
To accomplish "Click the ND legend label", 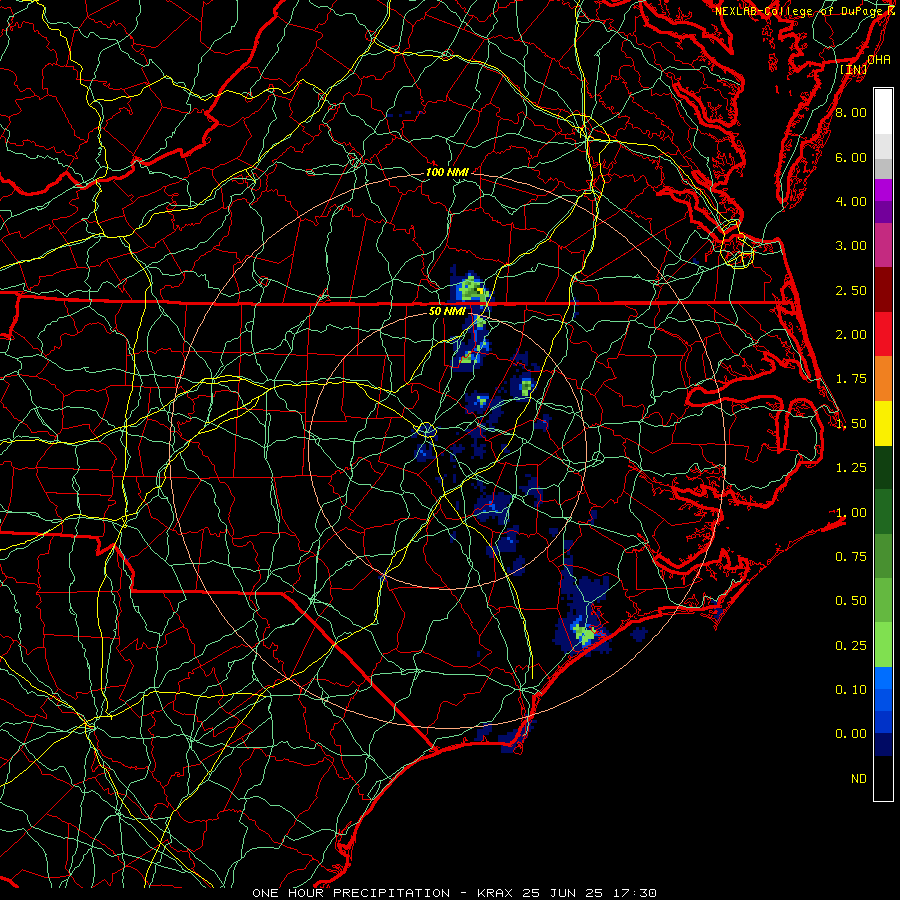I will coord(859,779).
